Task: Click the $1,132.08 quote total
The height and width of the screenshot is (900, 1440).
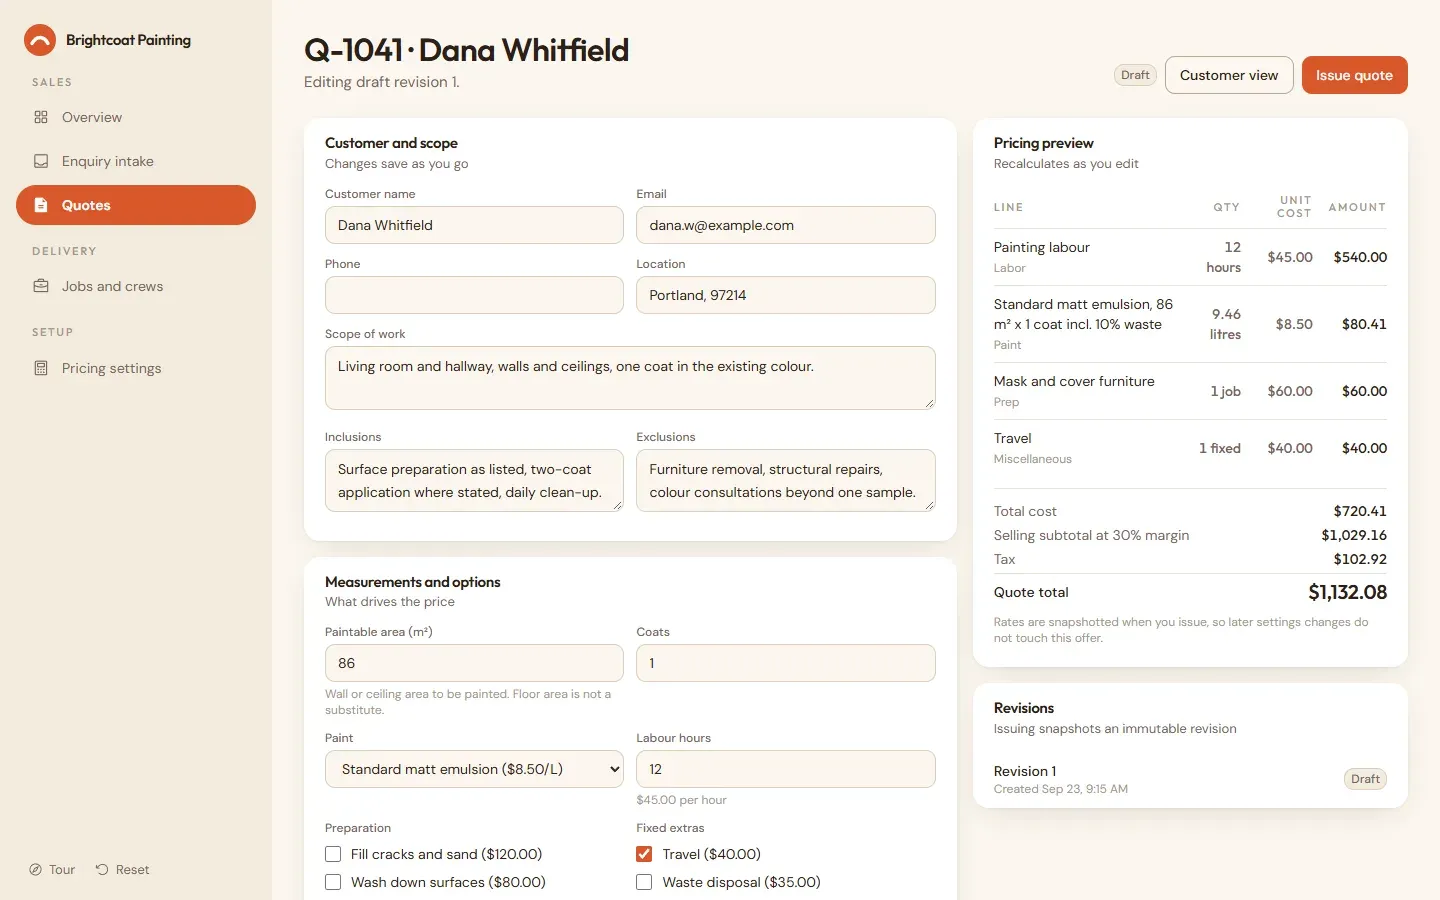Action: (1347, 592)
